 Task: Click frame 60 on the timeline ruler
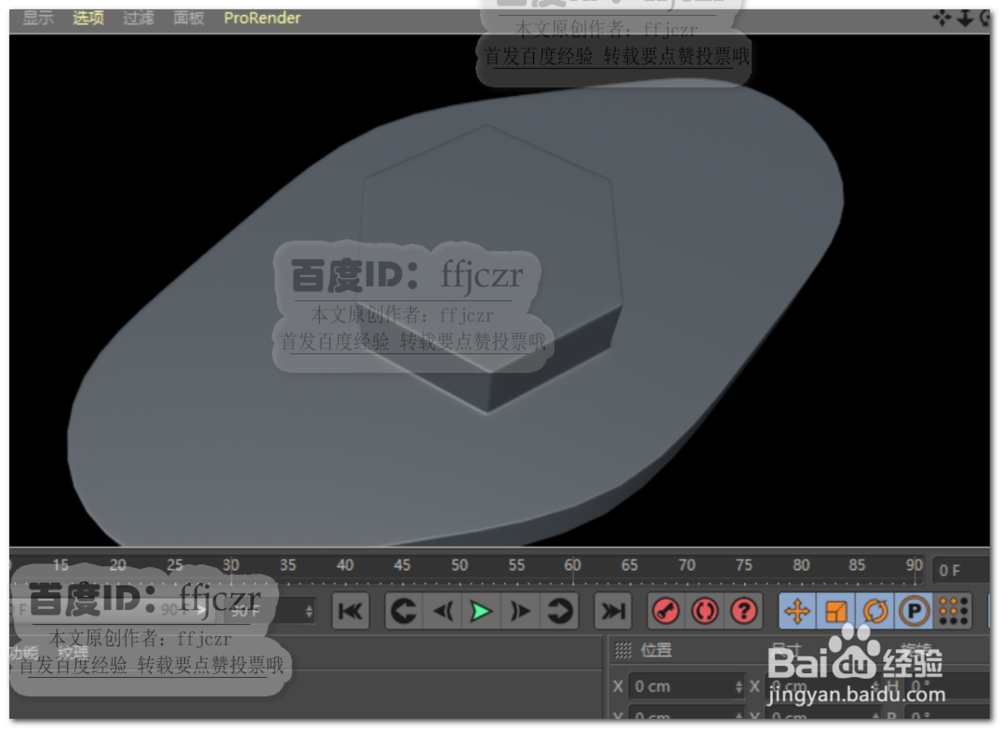(x=573, y=565)
